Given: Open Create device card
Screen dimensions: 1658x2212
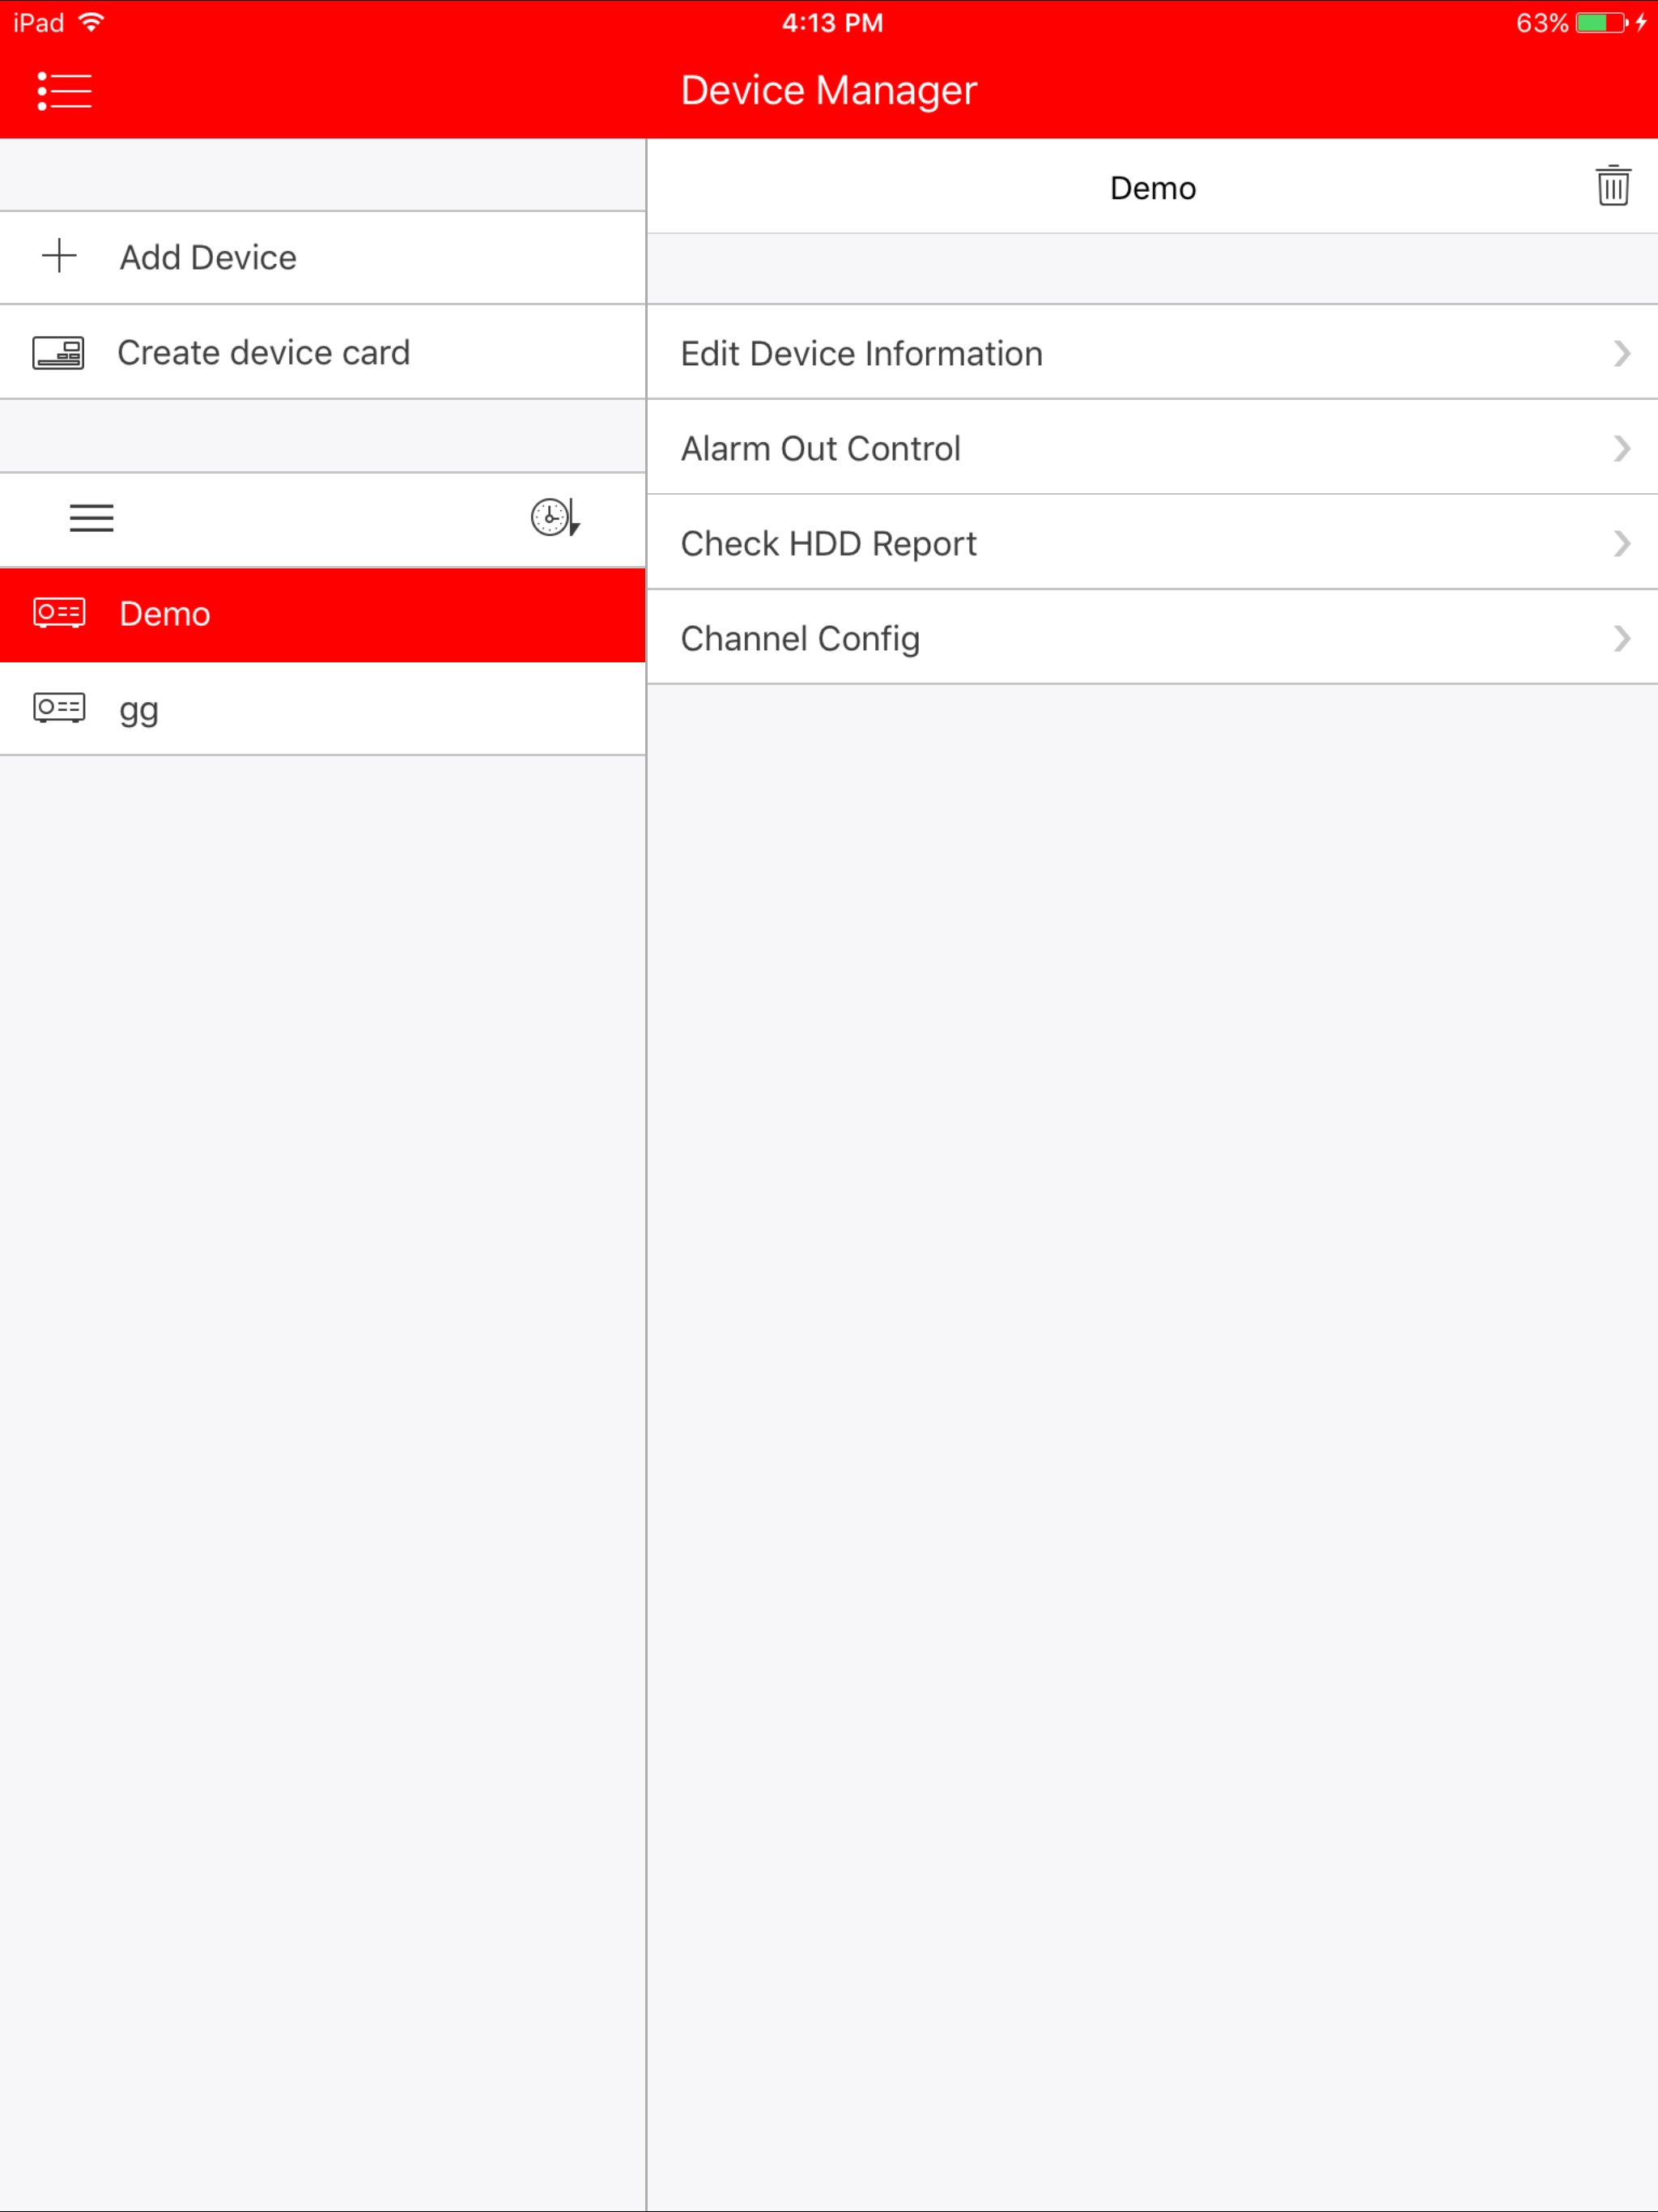Looking at the screenshot, I should point(263,353).
